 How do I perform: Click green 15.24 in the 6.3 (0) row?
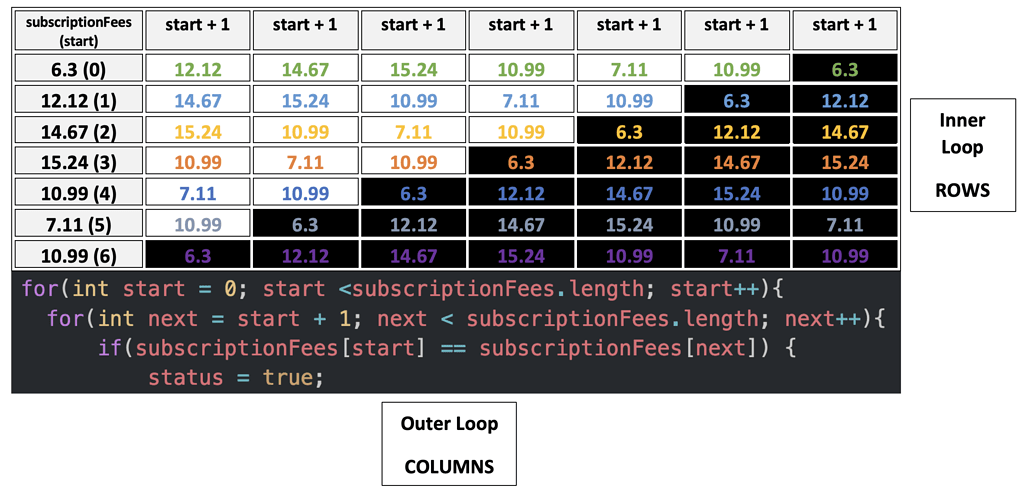coord(413,68)
